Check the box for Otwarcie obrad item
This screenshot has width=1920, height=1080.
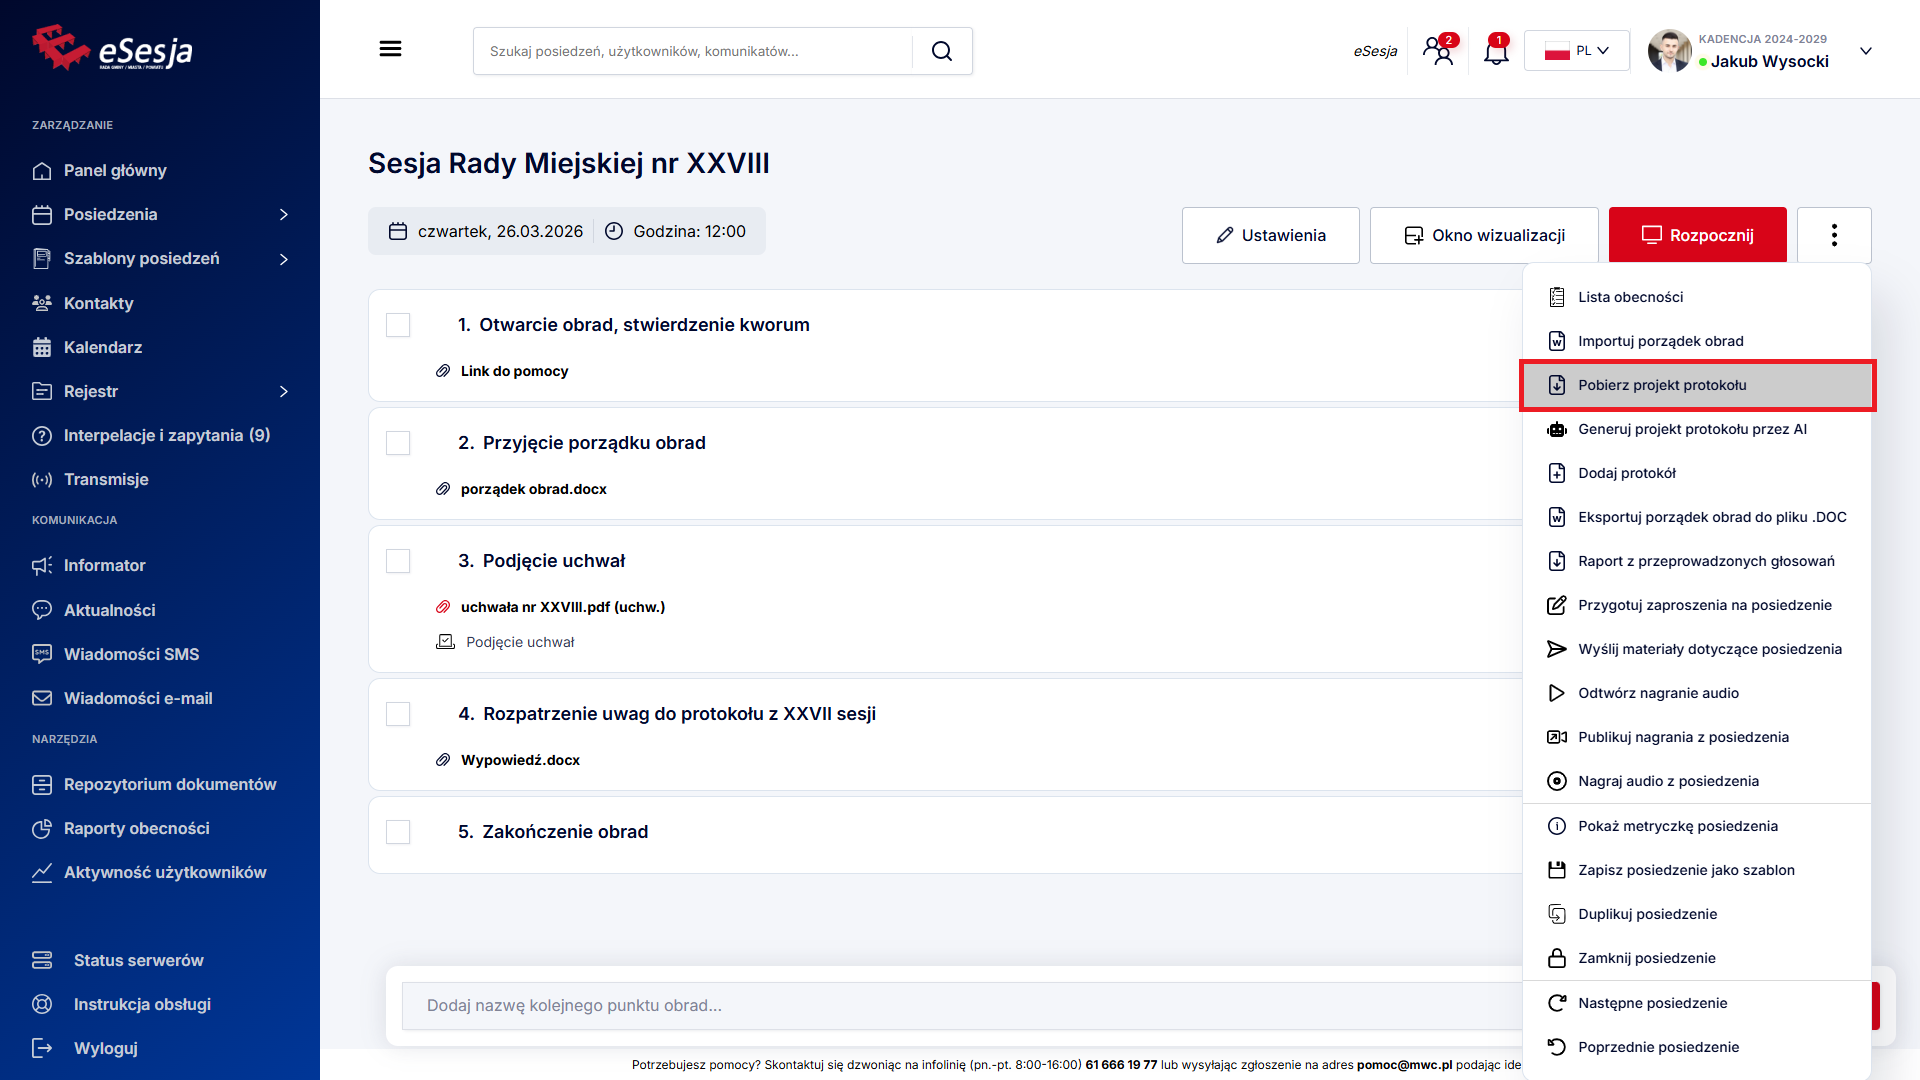tap(398, 325)
